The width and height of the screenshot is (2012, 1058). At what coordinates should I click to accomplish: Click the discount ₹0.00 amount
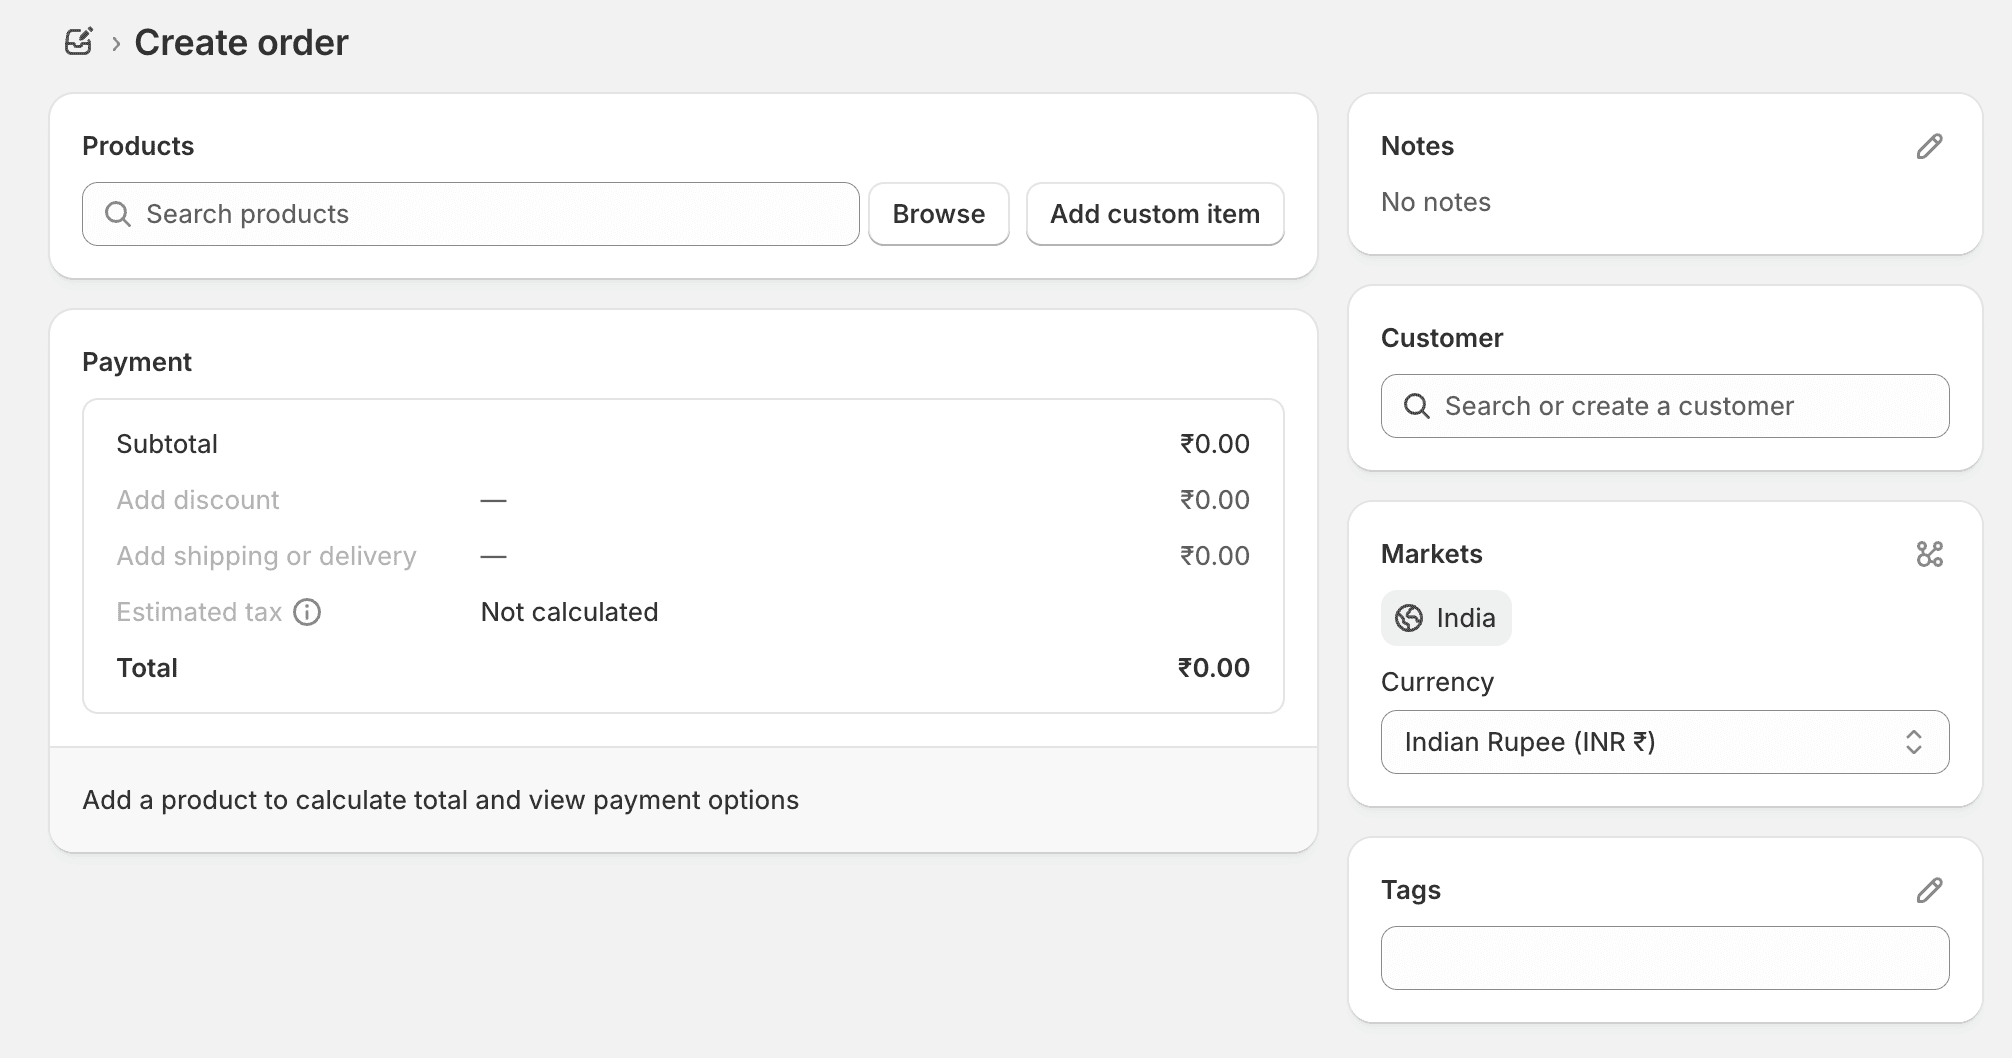pos(1214,500)
